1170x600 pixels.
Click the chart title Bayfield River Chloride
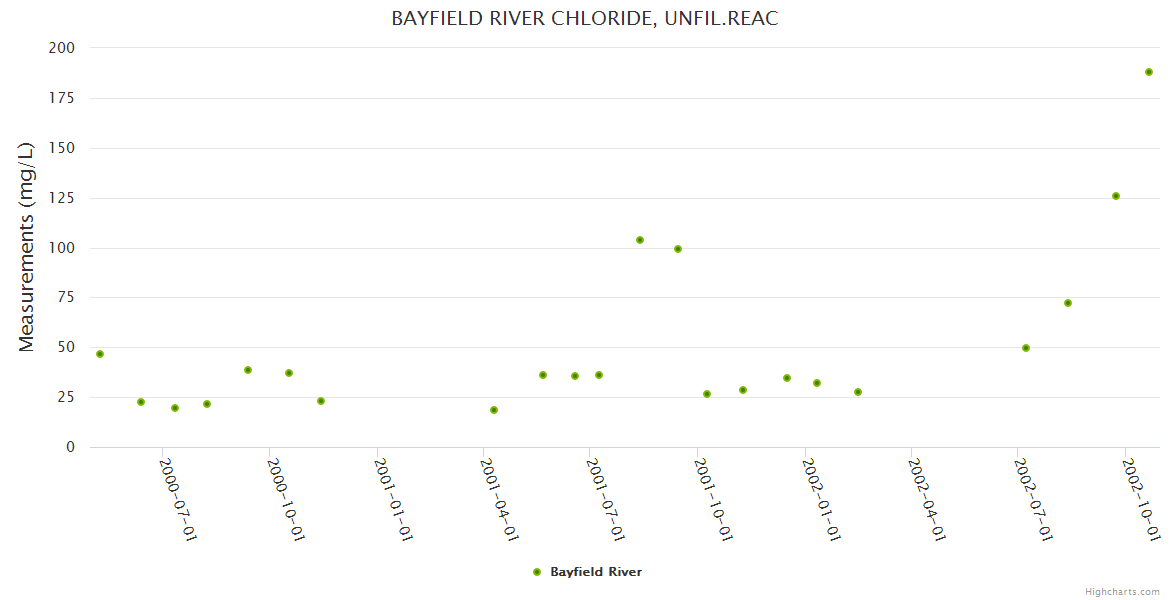(585, 19)
